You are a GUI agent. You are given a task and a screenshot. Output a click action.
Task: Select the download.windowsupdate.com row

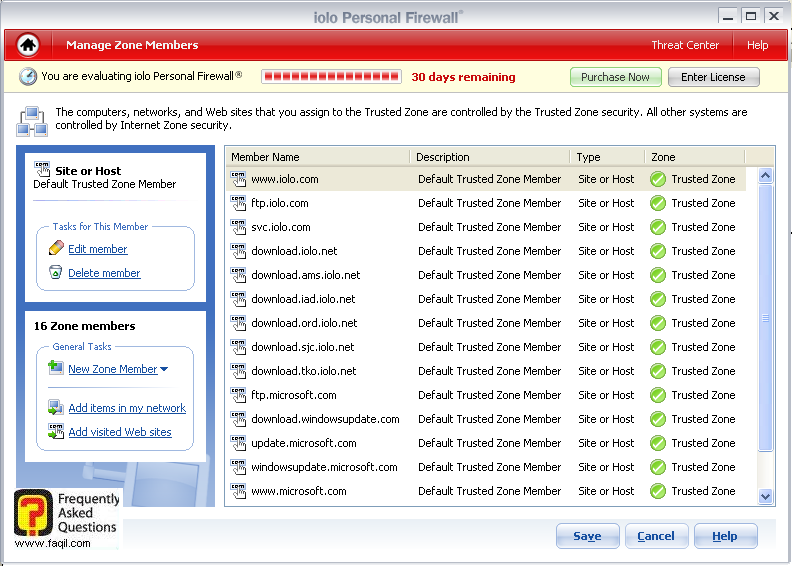(x=325, y=419)
